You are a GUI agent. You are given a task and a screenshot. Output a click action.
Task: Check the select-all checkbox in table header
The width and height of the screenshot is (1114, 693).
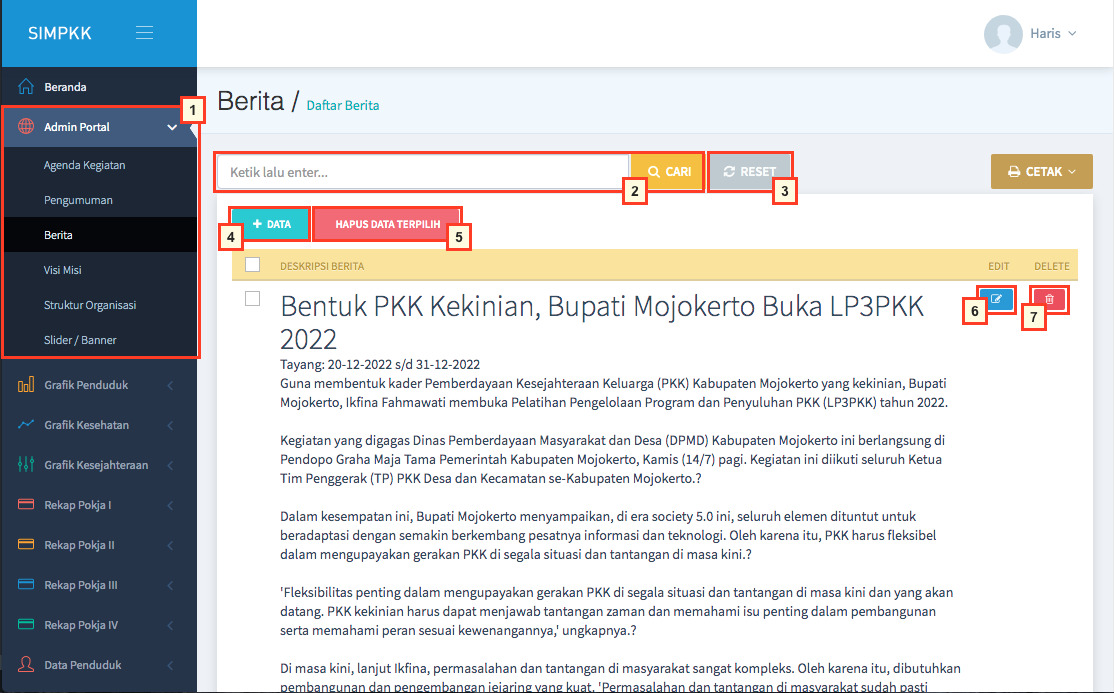(253, 264)
